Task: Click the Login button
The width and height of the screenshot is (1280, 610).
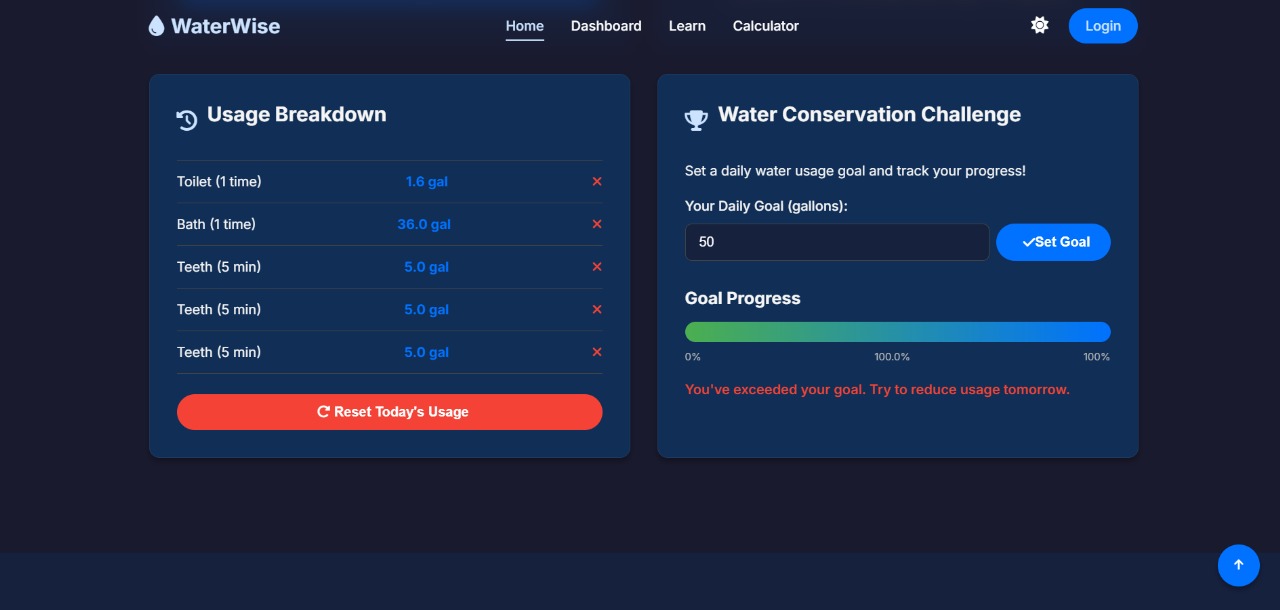Action: tap(1103, 26)
